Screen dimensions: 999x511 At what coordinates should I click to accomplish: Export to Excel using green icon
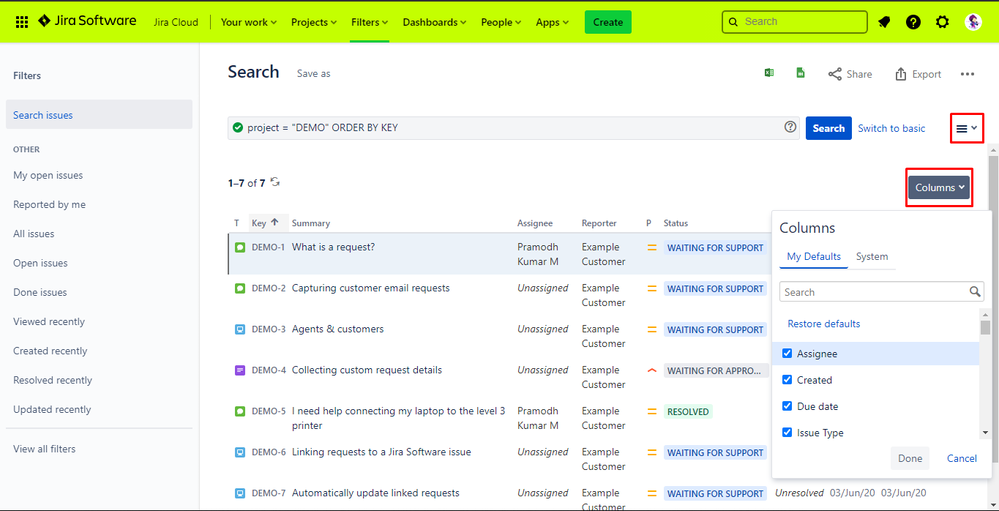769,73
